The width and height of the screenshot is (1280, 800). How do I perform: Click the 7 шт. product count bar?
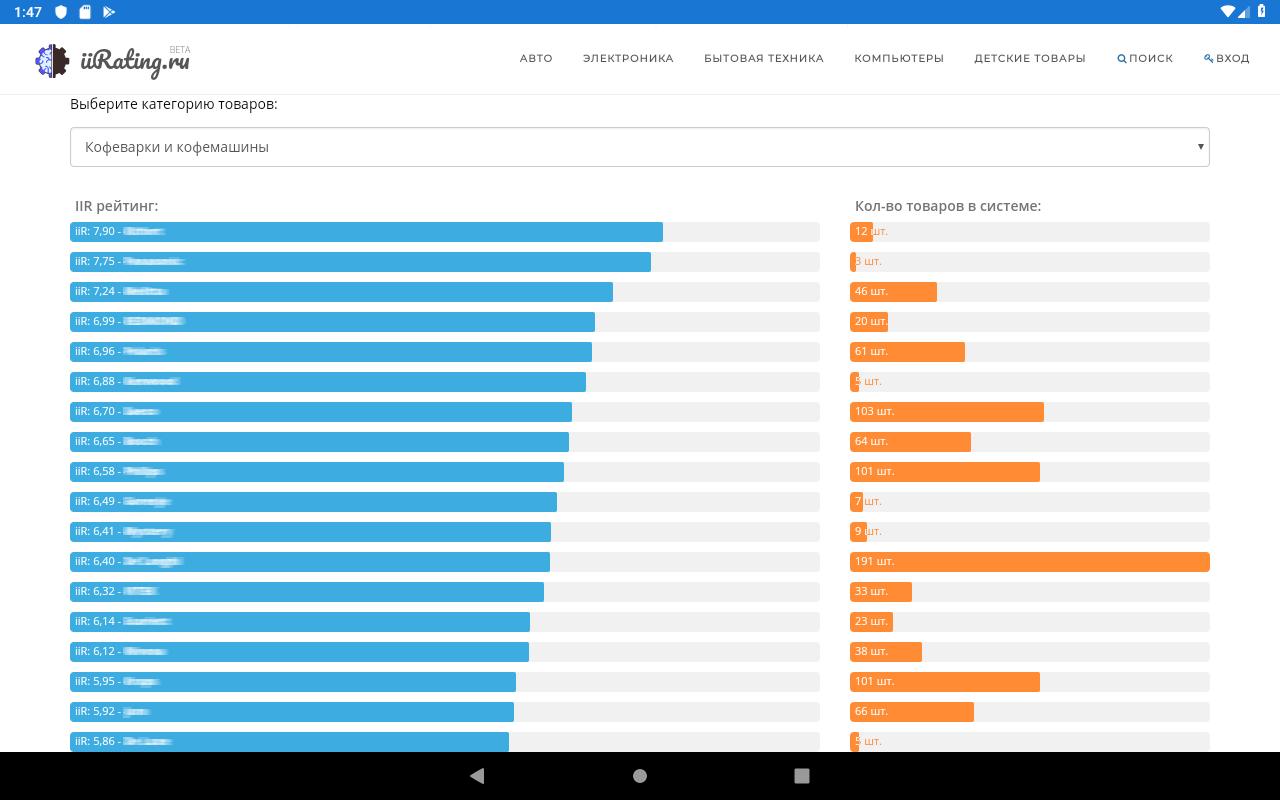pos(857,502)
